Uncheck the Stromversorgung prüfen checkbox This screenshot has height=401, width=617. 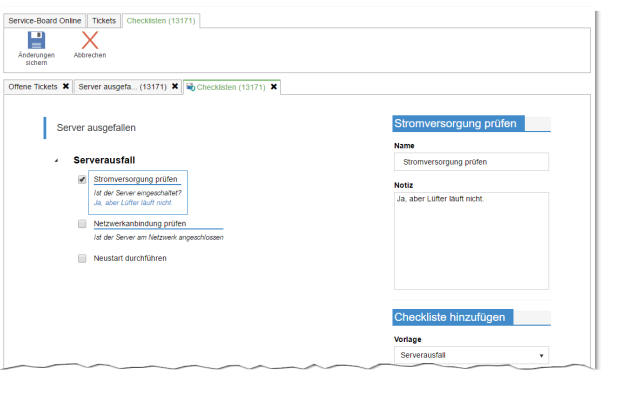82,180
